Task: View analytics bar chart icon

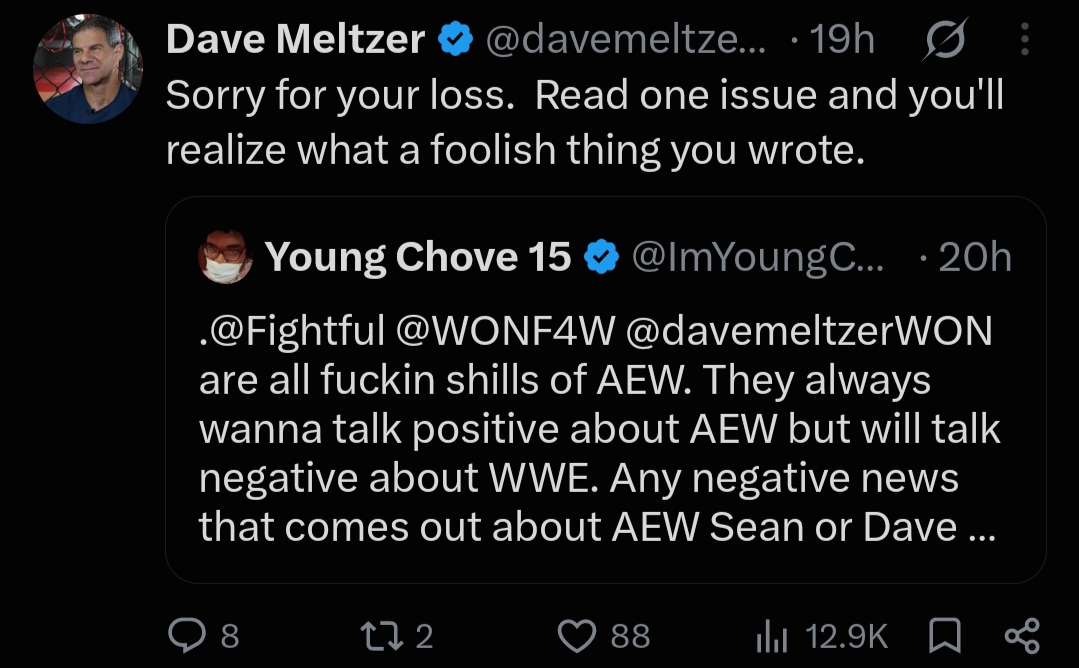Action: point(771,635)
